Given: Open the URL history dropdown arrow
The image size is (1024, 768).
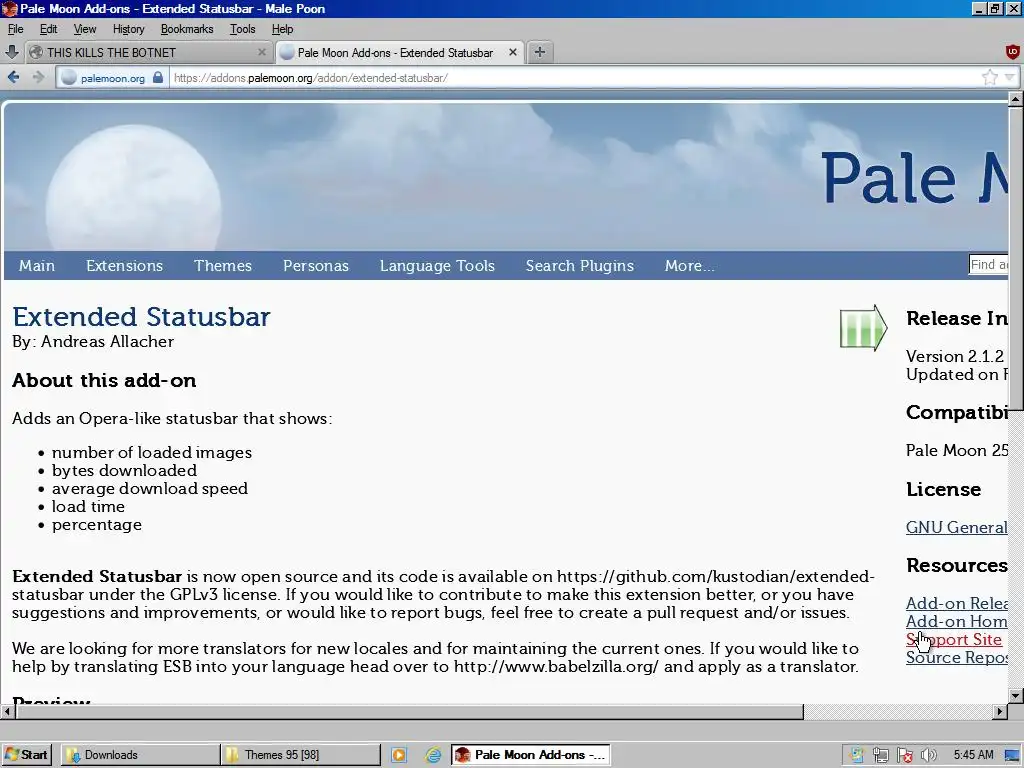Looking at the screenshot, I should click(1010, 78).
